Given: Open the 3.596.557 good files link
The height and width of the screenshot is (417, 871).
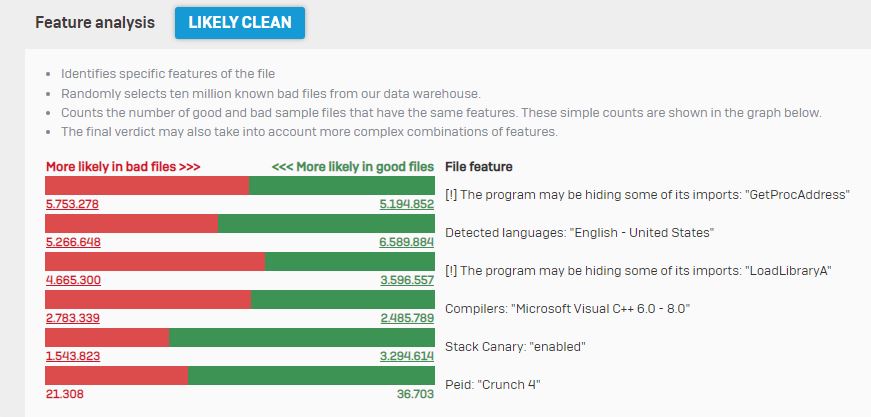Looking at the screenshot, I should (407, 280).
